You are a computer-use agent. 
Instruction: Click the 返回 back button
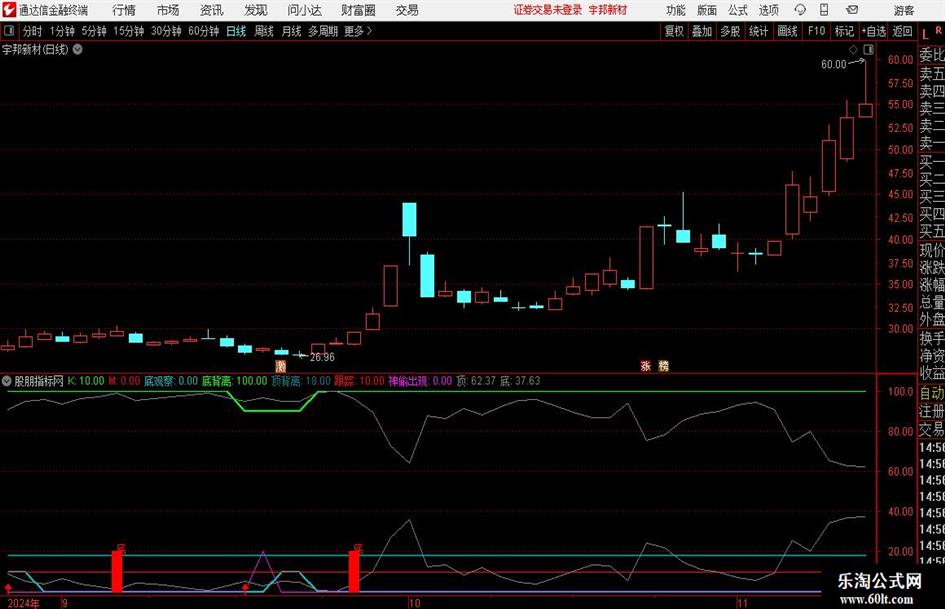[902, 31]
